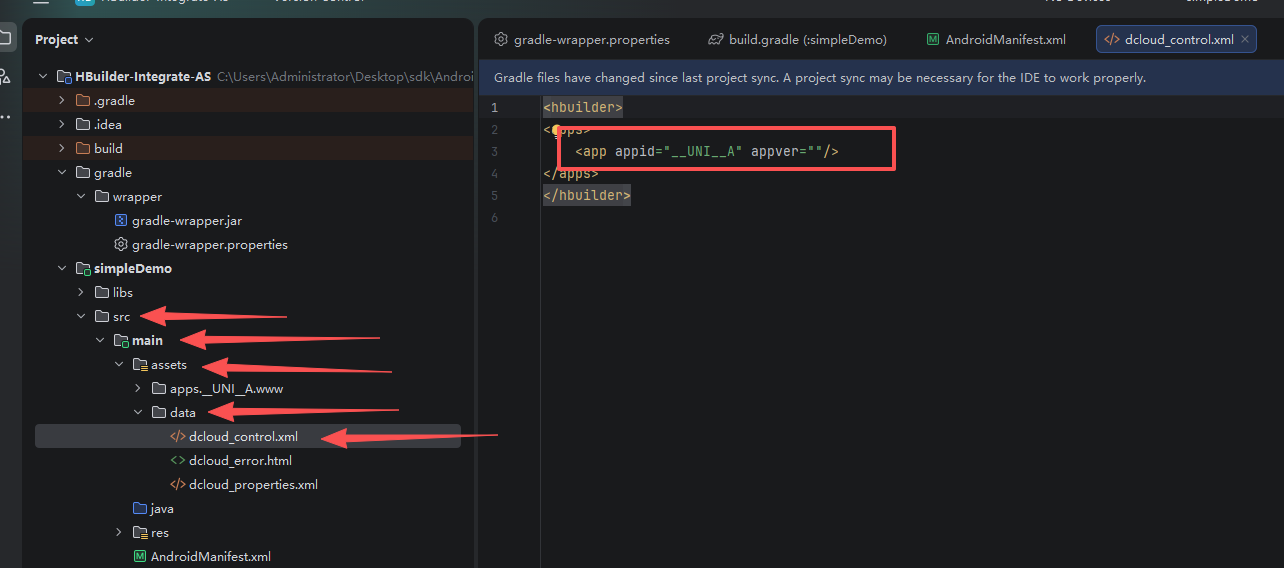
Task: Open the tool window below Project icon
Action: (x=6, y=77)
